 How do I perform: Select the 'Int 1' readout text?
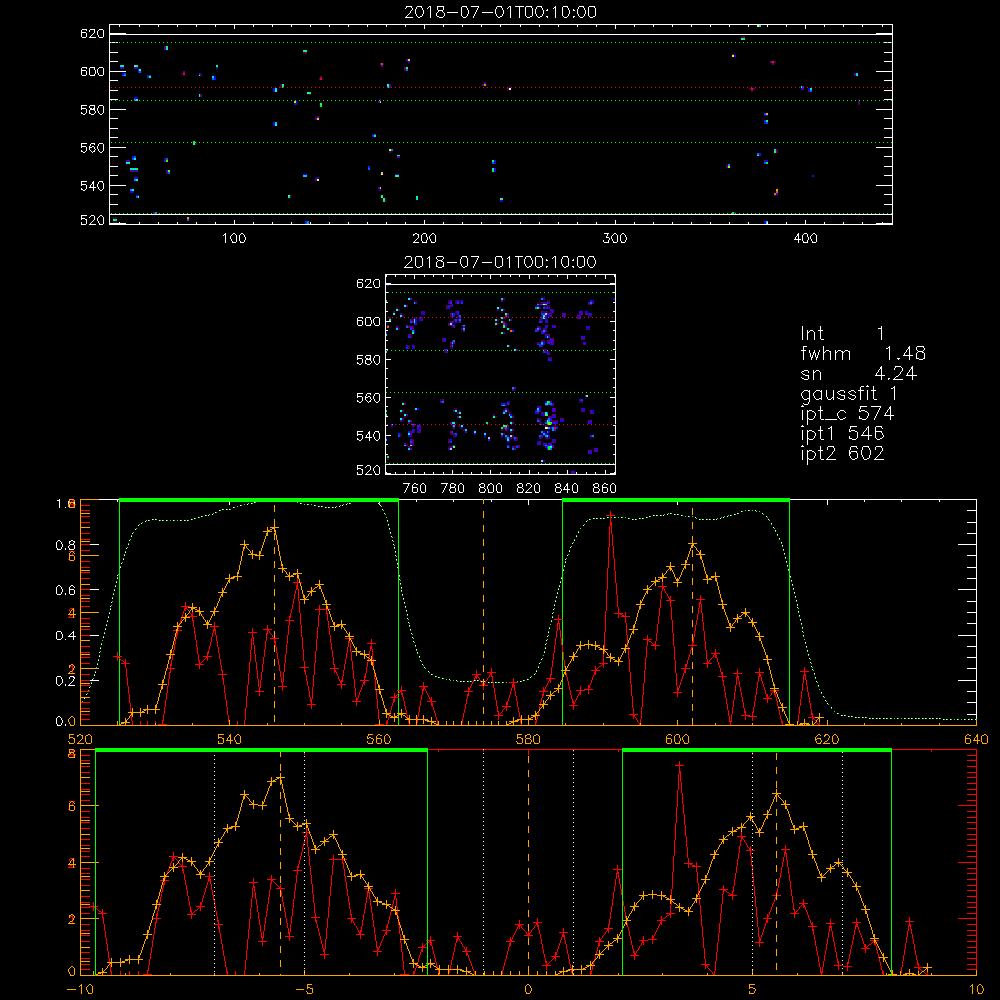coord(842,334)
